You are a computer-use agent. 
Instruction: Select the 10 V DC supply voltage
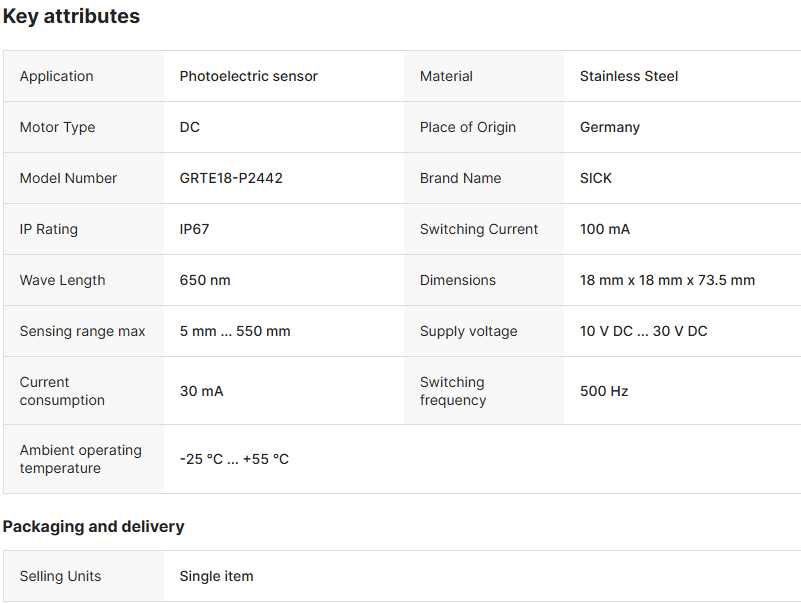643,331
